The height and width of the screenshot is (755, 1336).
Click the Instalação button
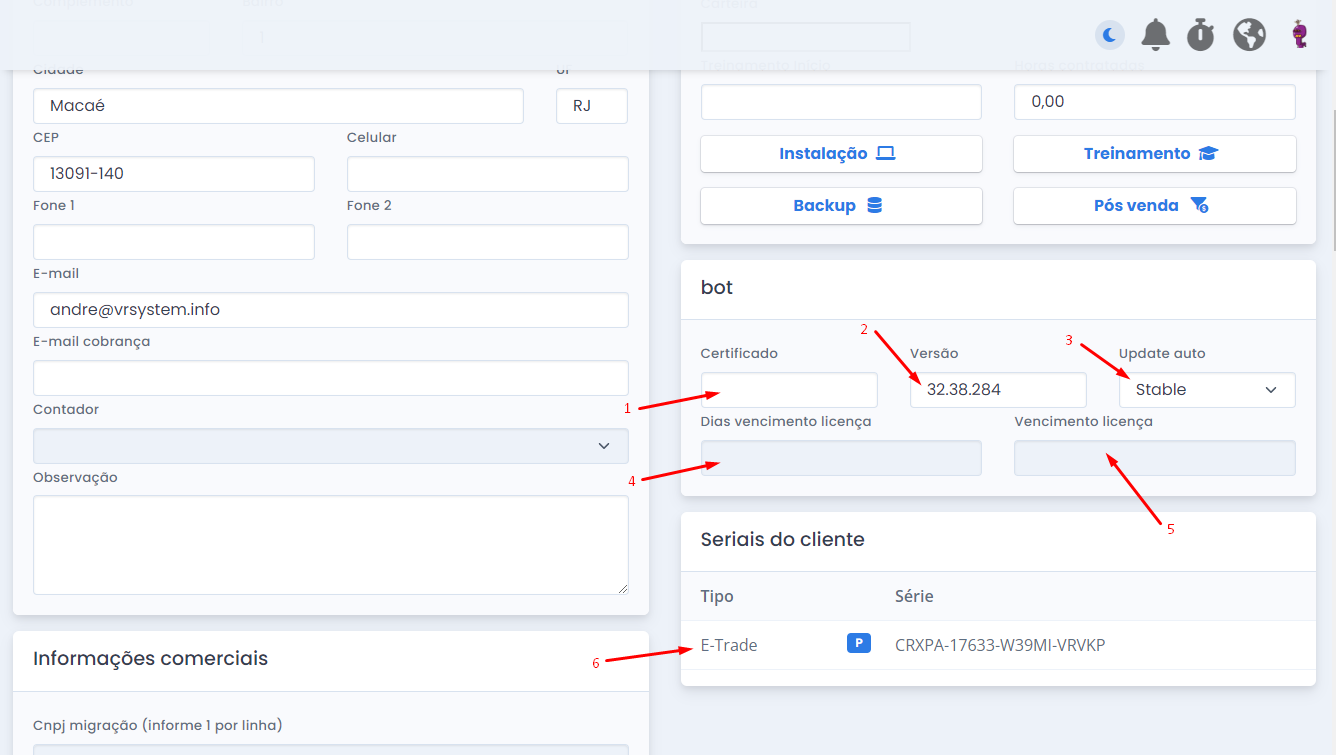(841, 154)
